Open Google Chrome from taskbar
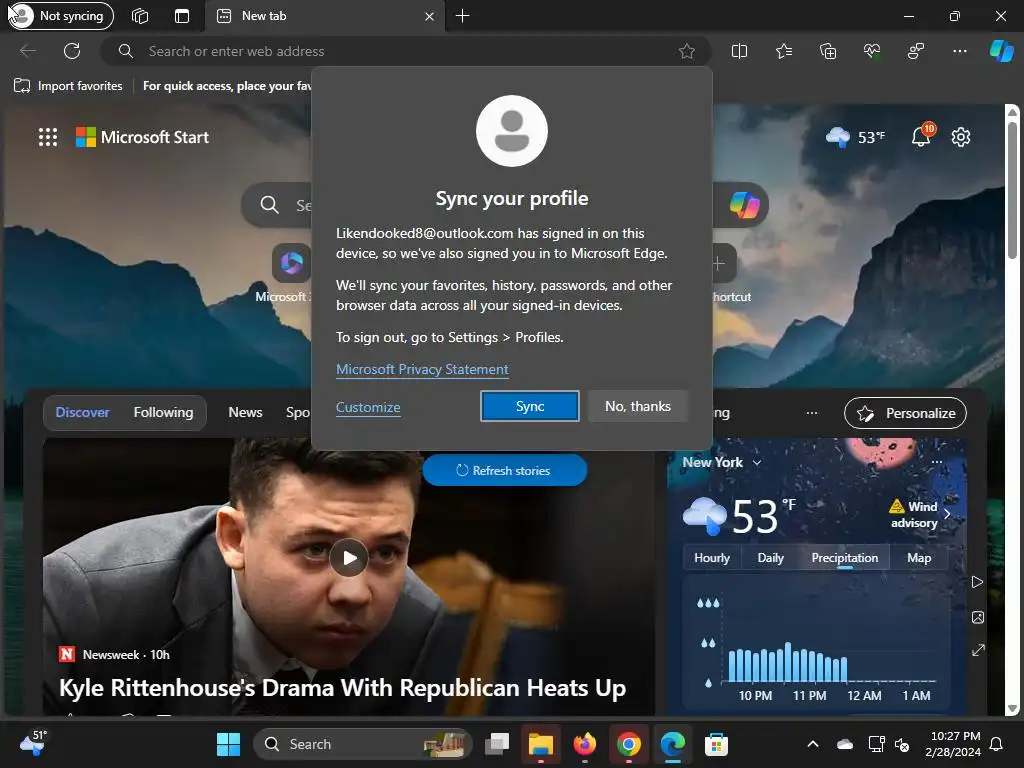1024x768 pixels. coord(628,744)
